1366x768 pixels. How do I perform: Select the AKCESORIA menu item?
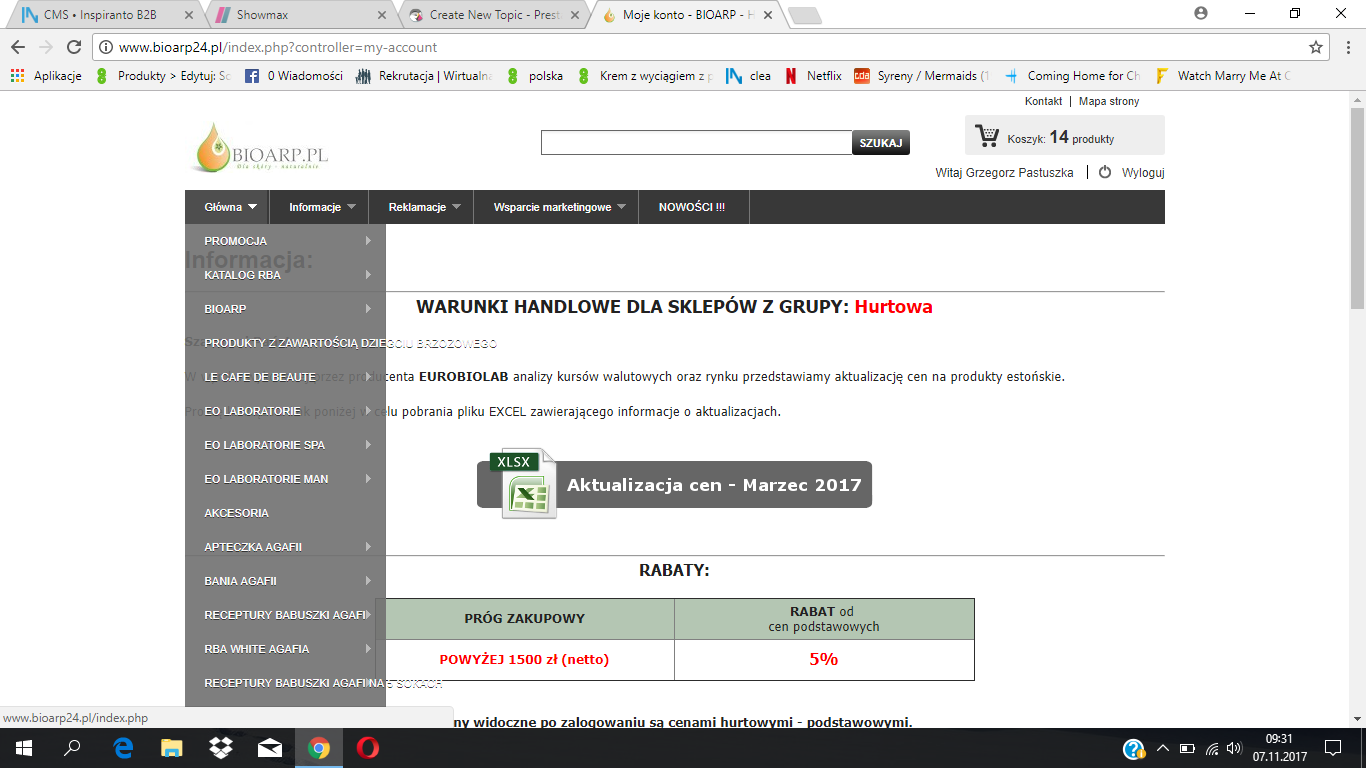coord(285,513)
